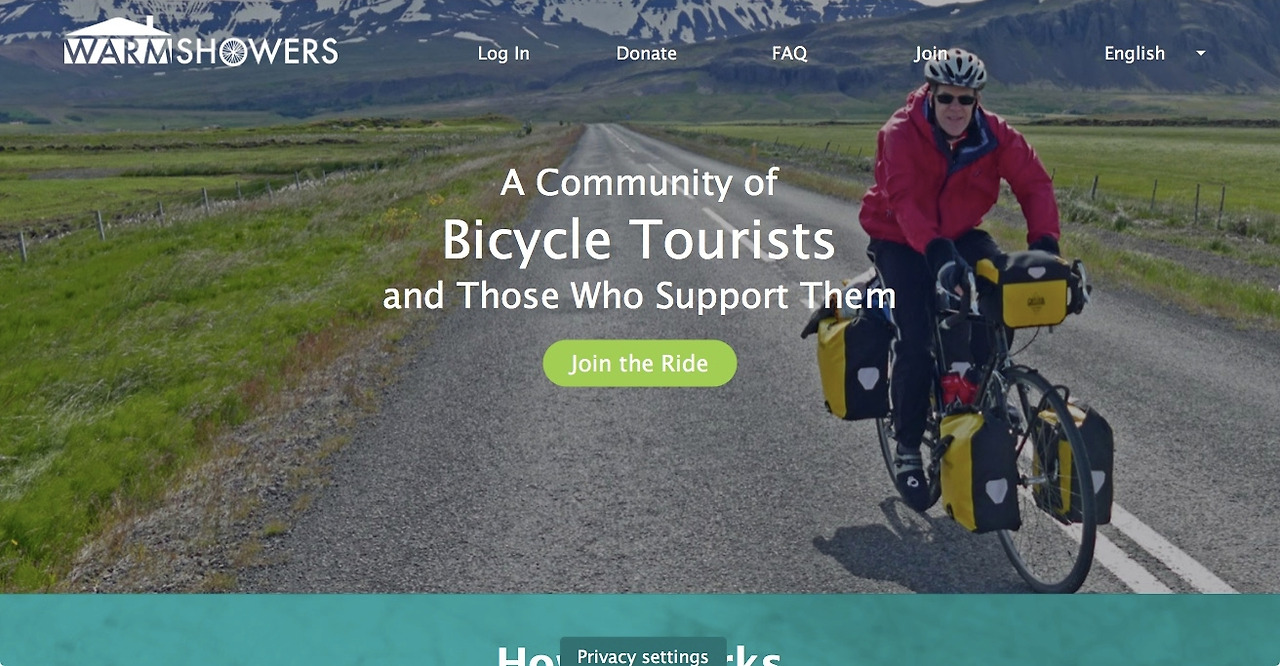Click the house roof icon in the logo
Screen dimensions: 1280x666
pyautogui.click(x=118, y=26)
